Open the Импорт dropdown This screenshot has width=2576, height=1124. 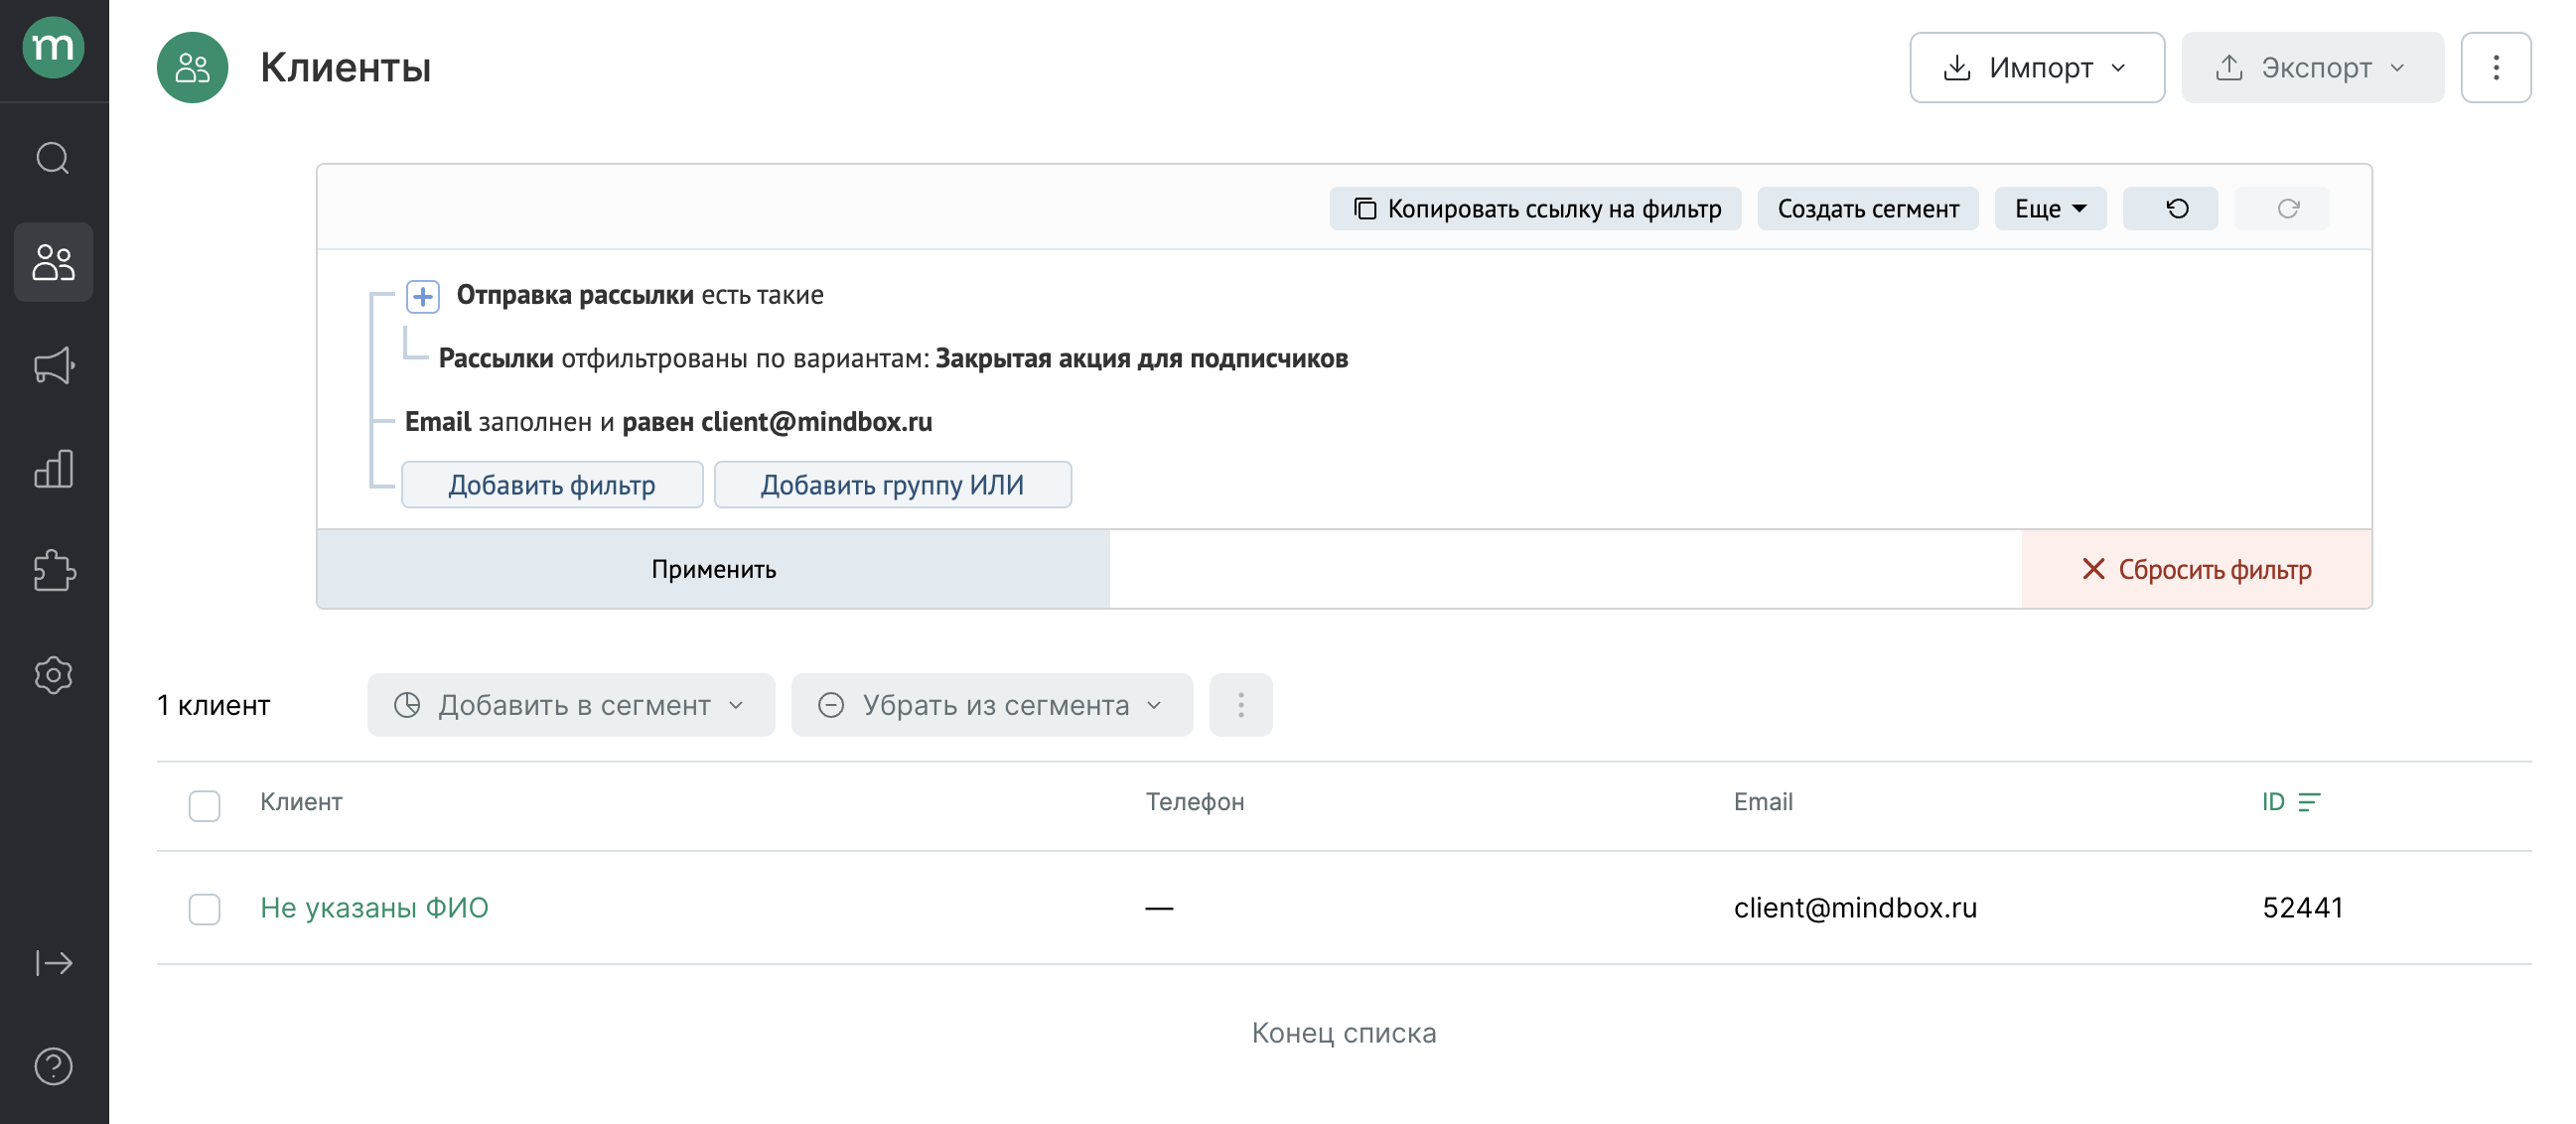[x=2036, y=67]
